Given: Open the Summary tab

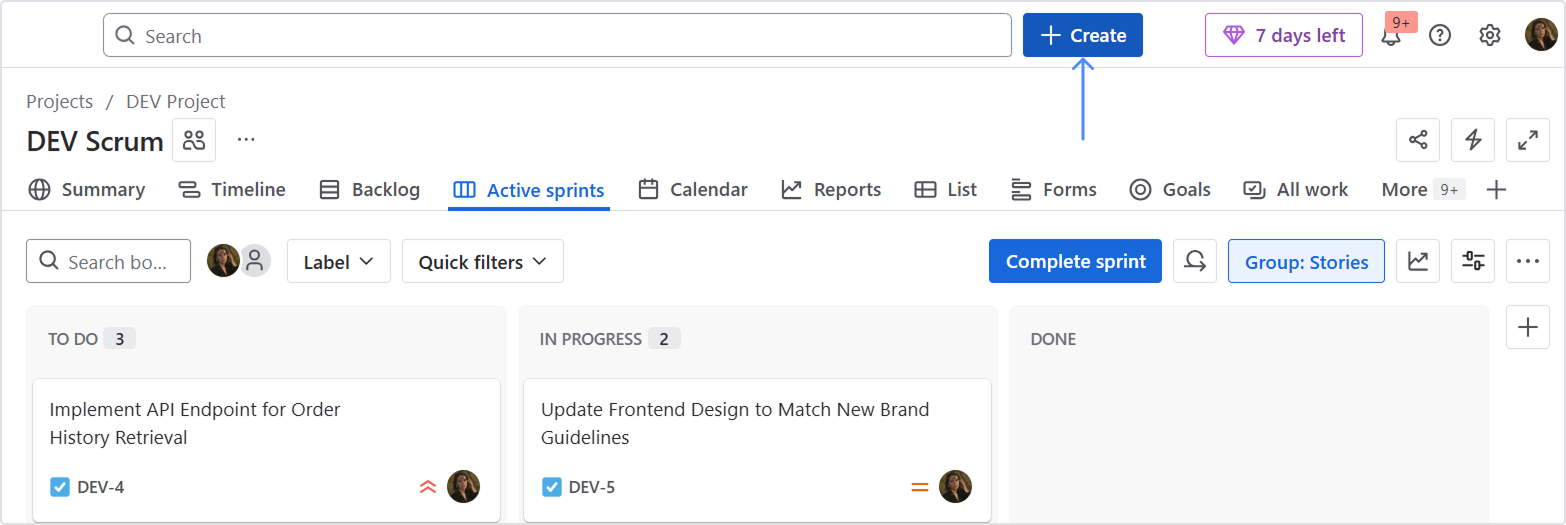Looking at the screenshot, I should point(87,189).
